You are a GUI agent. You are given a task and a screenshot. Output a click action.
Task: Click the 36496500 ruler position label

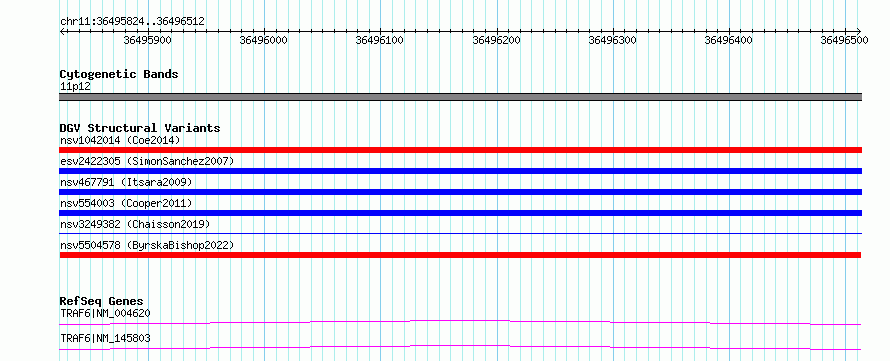[844, 40]
